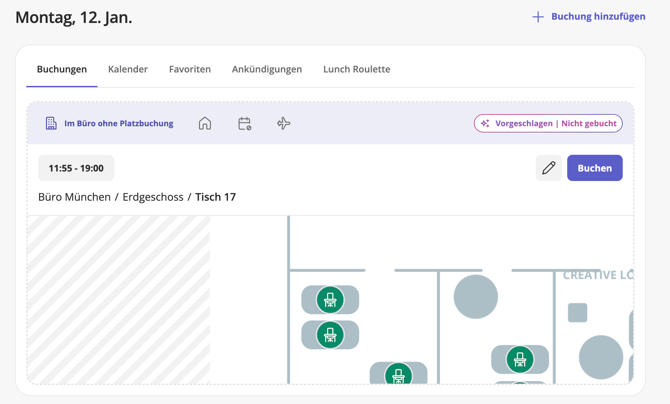Go to the Ankündigungen tab
Viewport: 670px width, 404px height.
click(267, 69)
